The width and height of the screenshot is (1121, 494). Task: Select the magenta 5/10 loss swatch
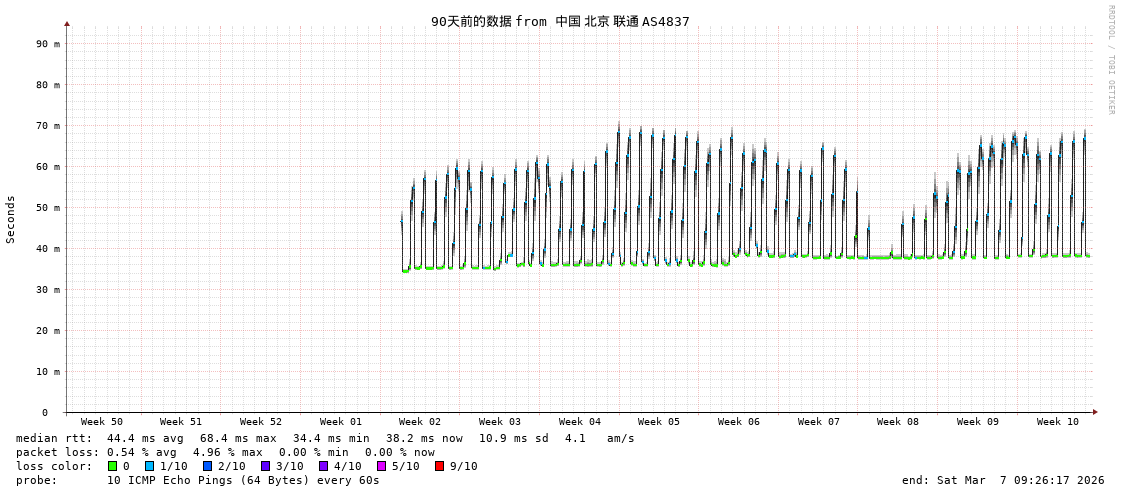(x=382, y=466)
